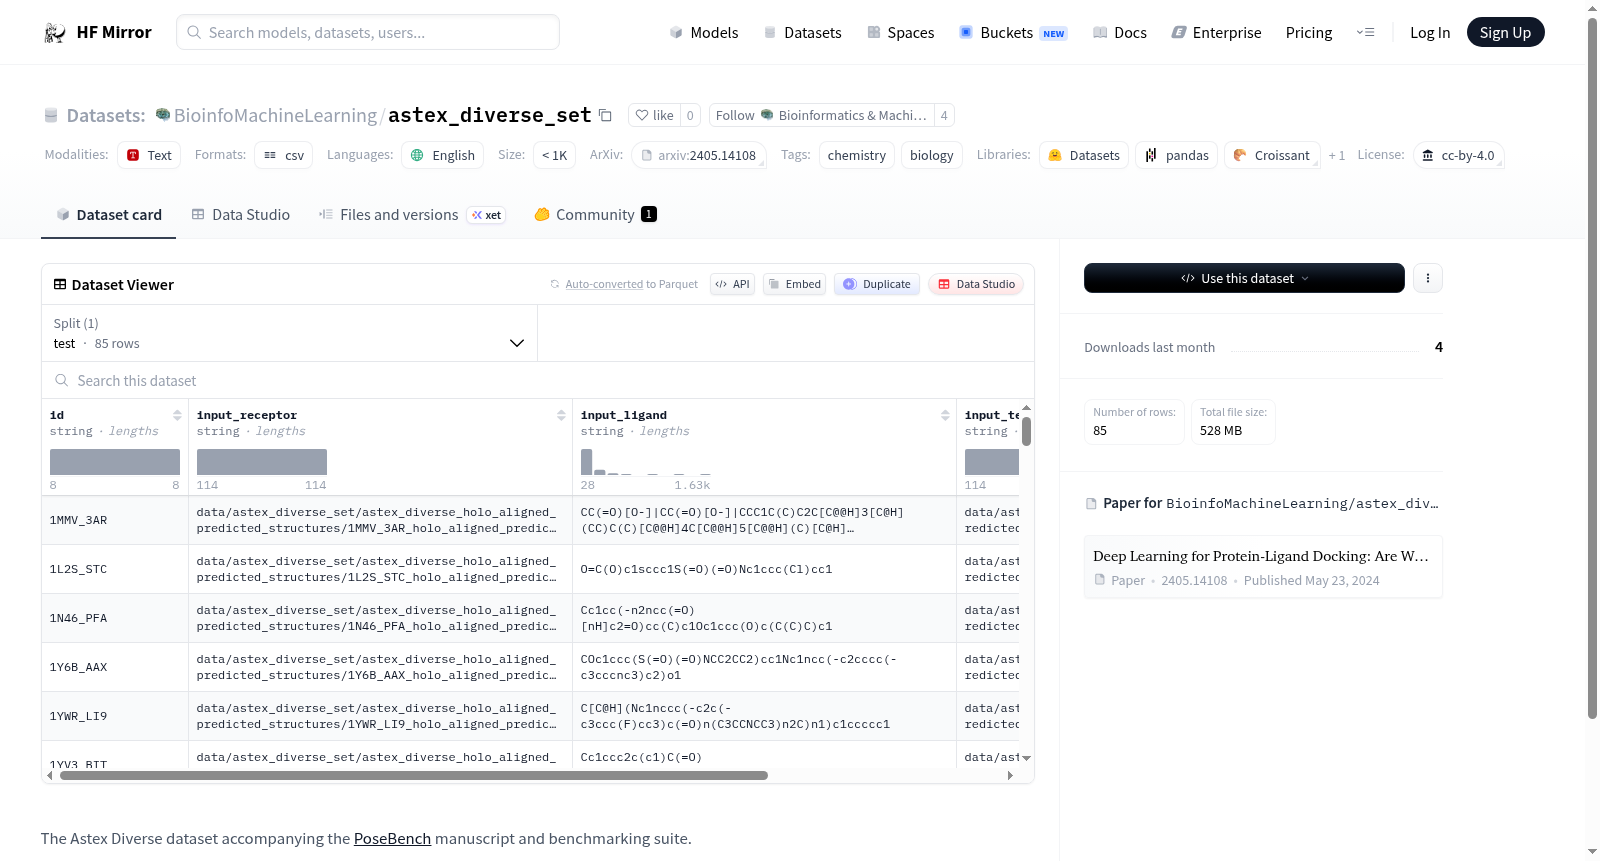Click the BioinfoMachineLearning organization avatar
The height and width of the screenshot is (861, 1600).
[x=163, y=115]
